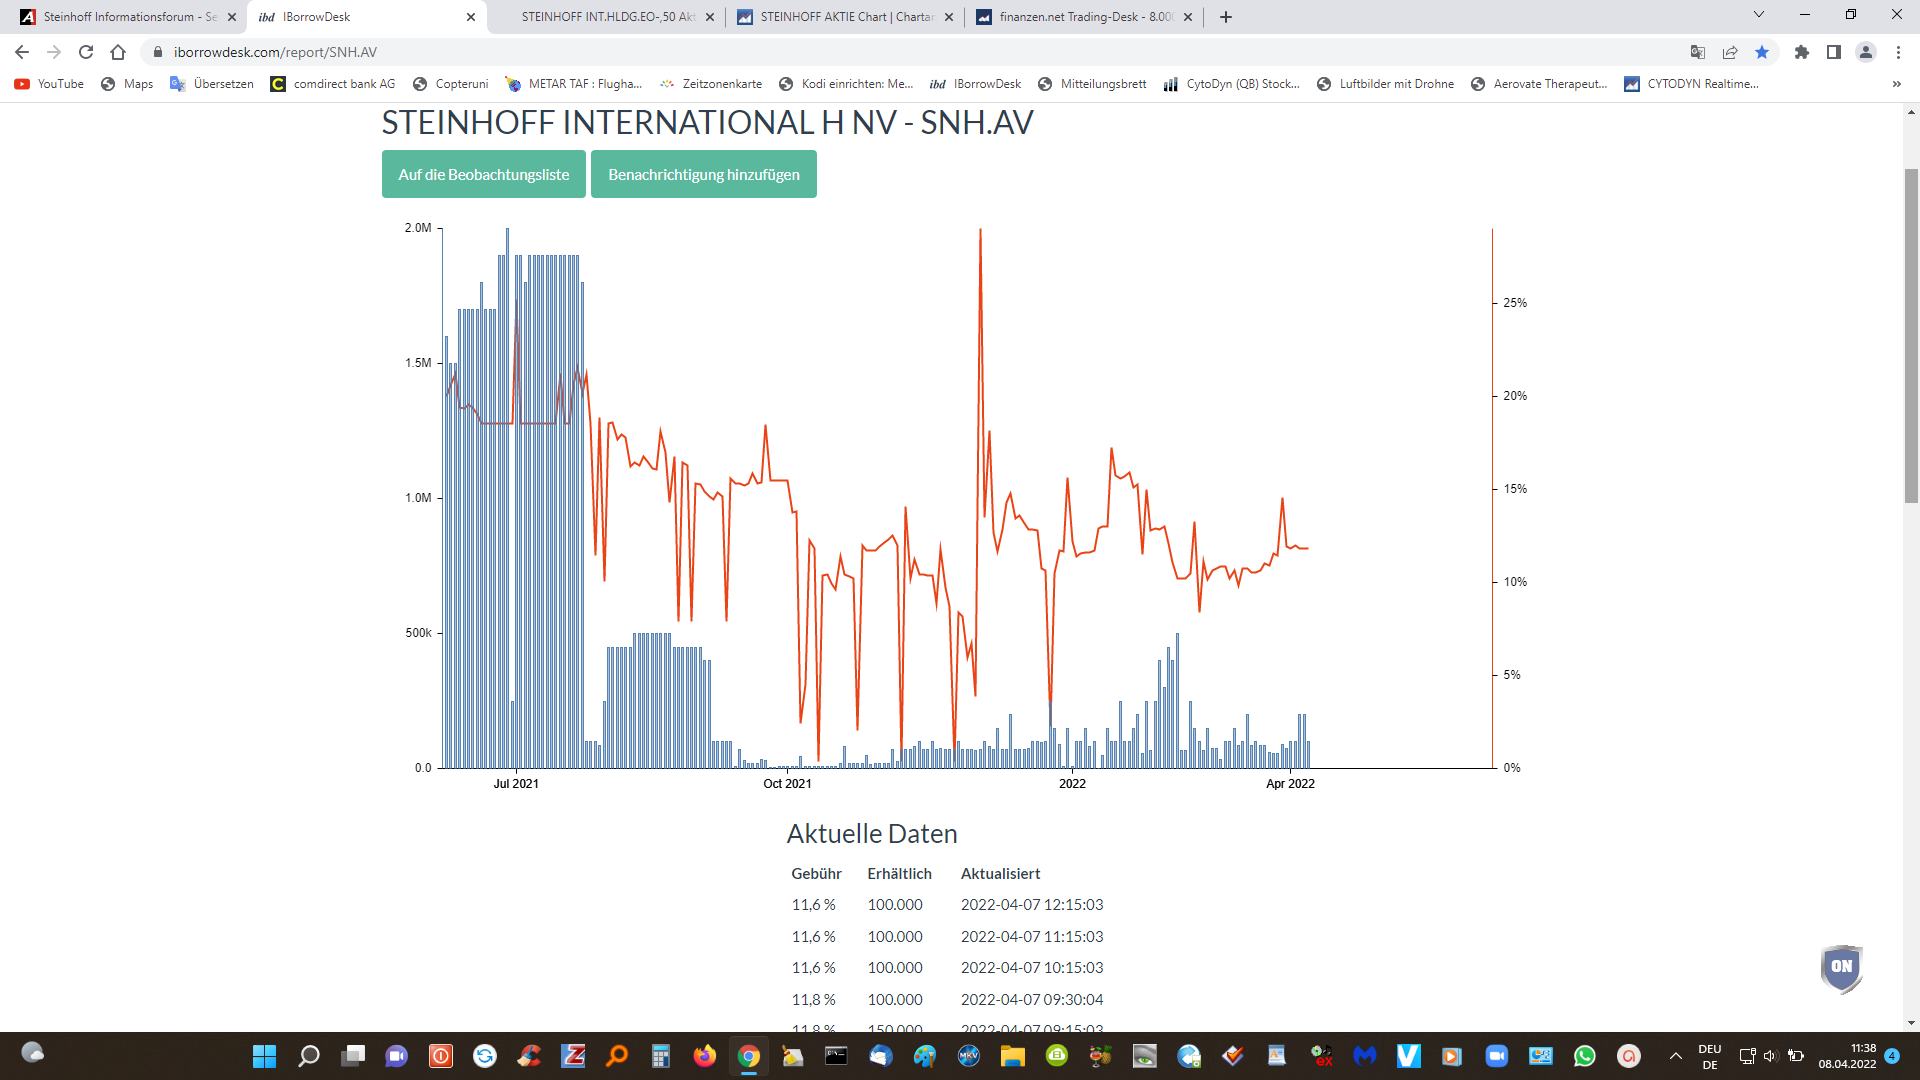Select the 2022-04-07 09:30:04 timestamp
This screenshot has width=1920, height=1080.
pos(1032,1000)
